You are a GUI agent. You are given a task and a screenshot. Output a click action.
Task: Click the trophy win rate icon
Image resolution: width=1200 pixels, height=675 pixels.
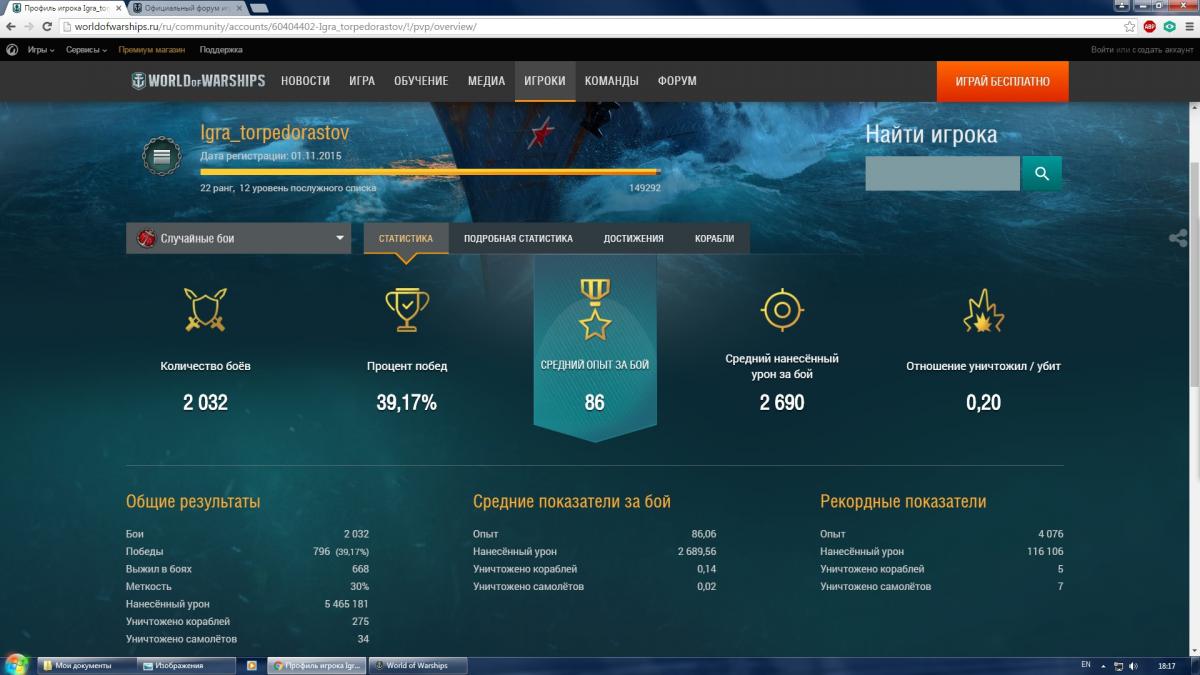[407, 309]
